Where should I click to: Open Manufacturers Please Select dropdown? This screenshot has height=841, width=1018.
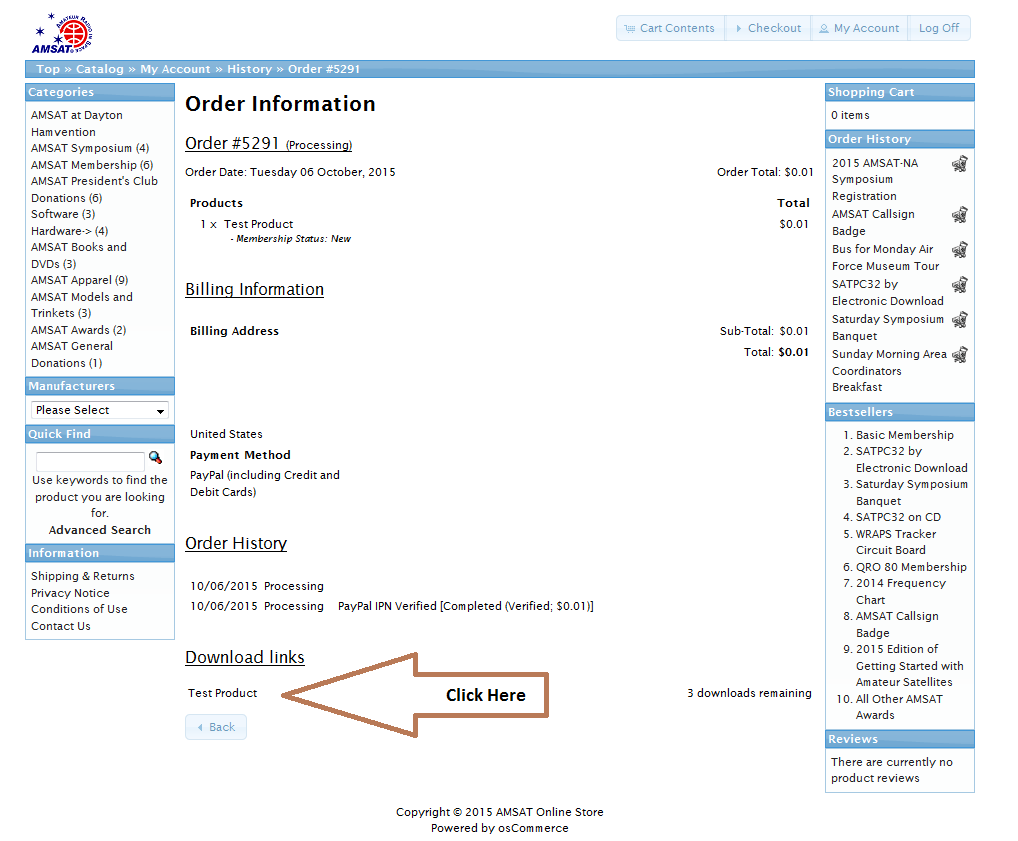click(x=100, y=410)
